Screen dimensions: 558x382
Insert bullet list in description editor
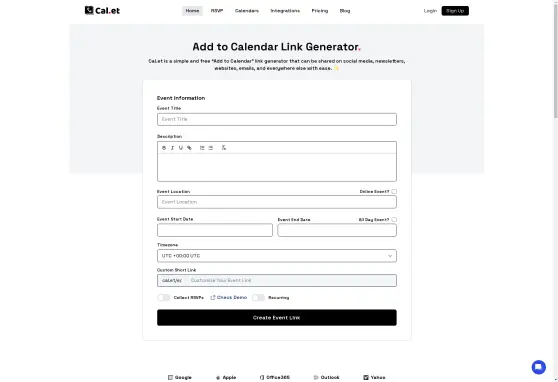tap(211, 148)
